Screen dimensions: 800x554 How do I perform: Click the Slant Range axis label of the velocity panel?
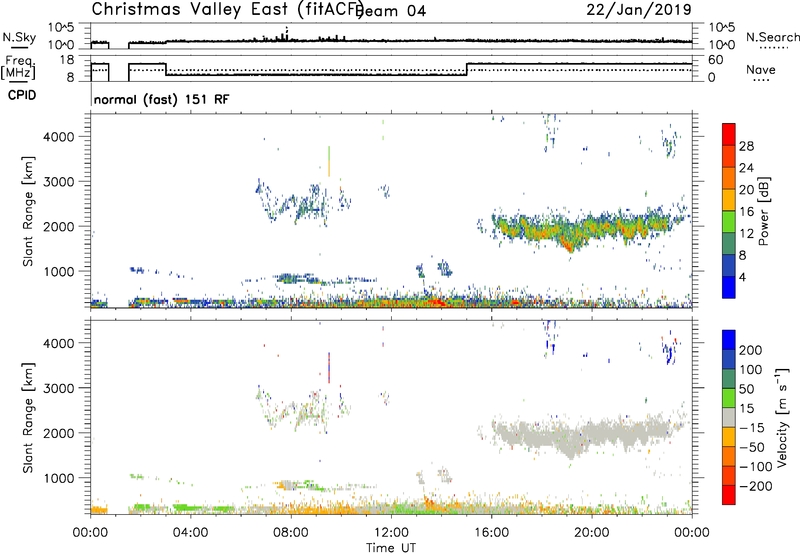pos(28,417)
